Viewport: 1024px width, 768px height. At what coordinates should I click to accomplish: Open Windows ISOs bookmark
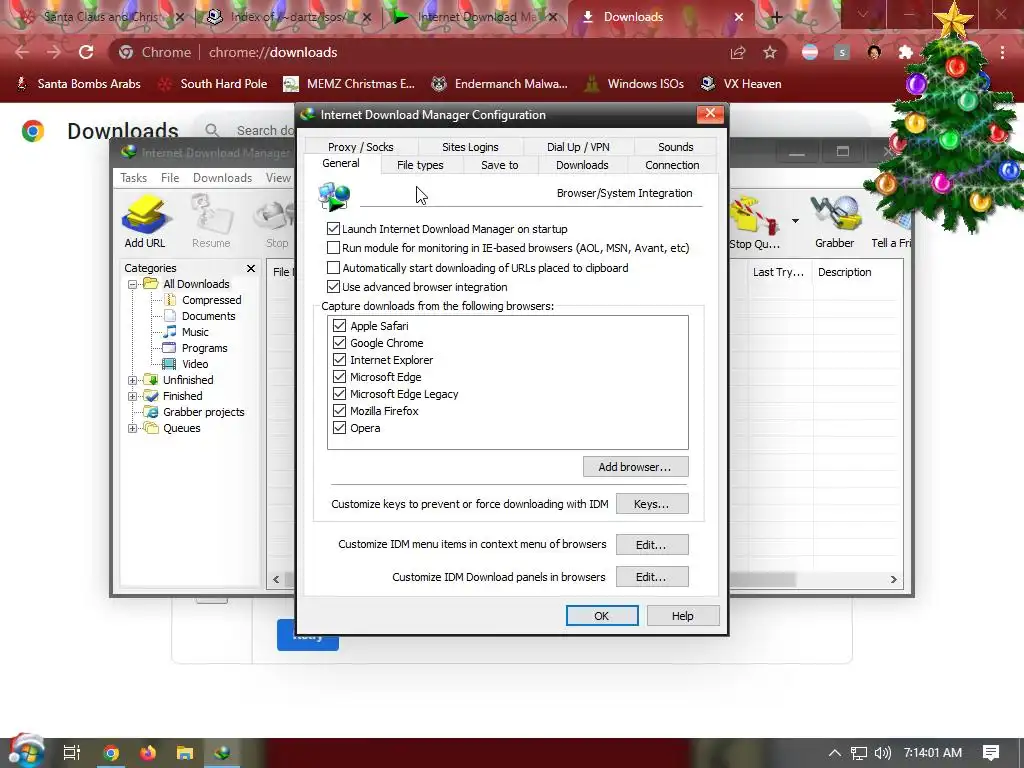point(635,84)
